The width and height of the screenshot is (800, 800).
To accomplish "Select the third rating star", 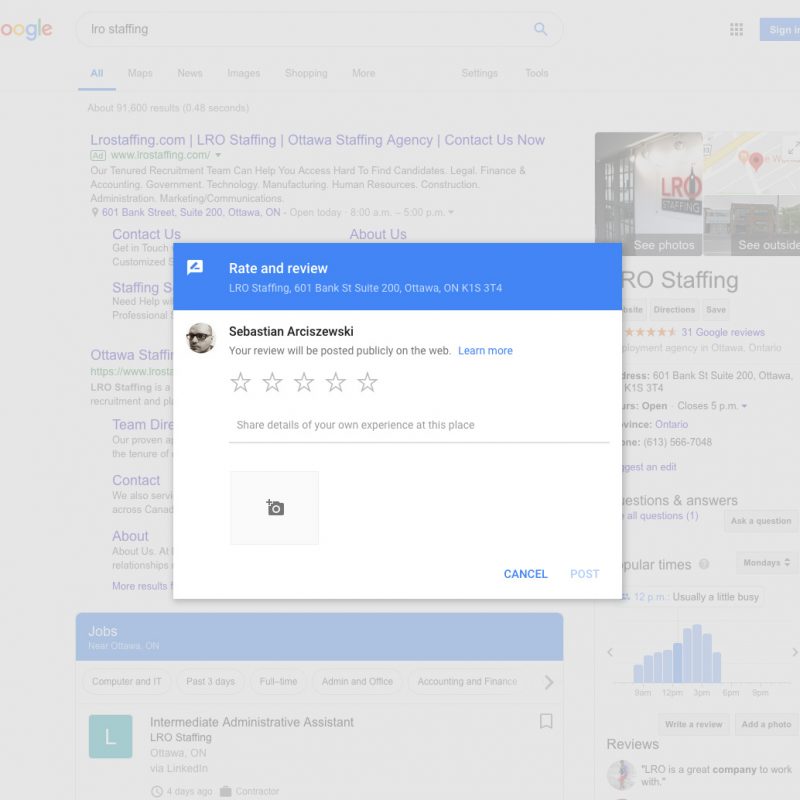I will pos(304,382).
